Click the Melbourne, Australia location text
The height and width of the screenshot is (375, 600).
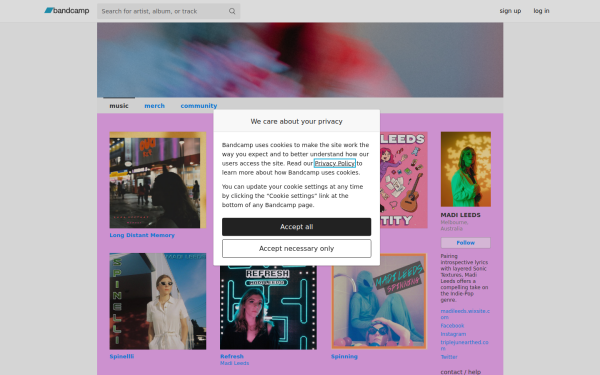pyautogui.click(x=454, y=225)
